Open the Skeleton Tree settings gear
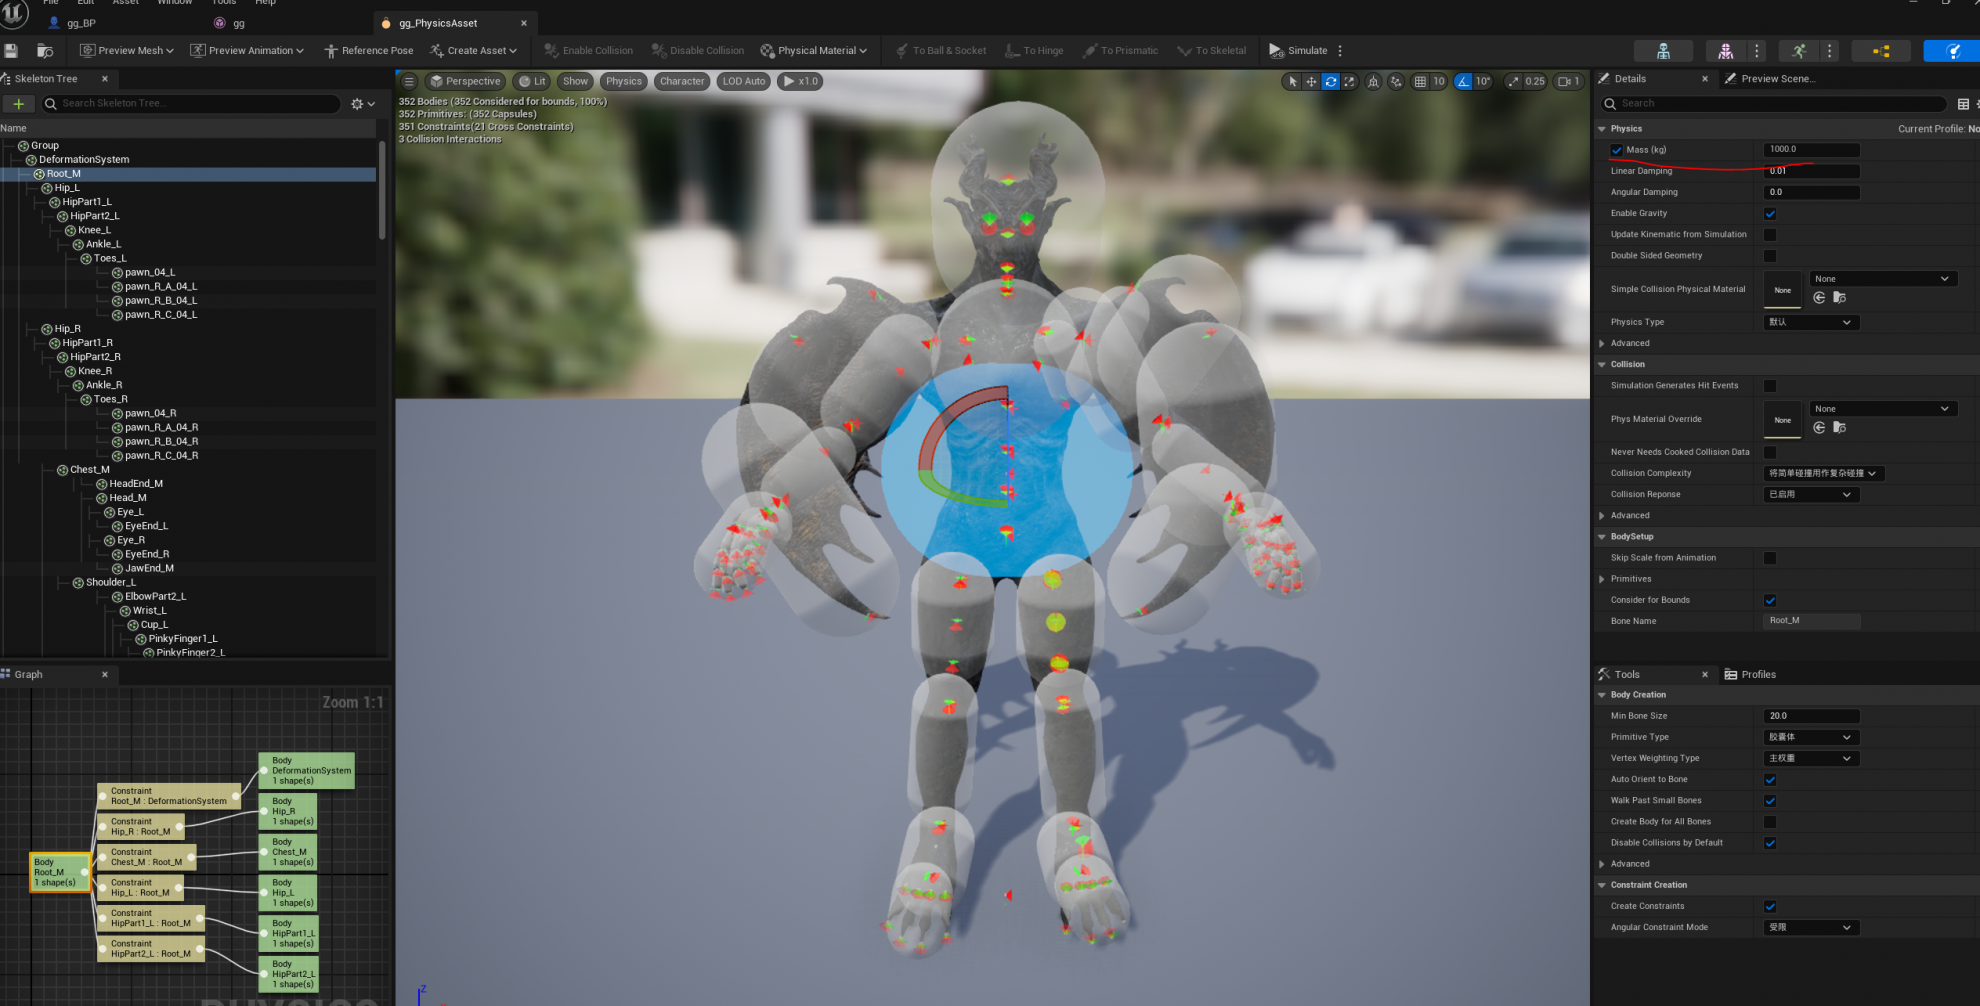Image resolution: width=1980 pixels, height=1006 pixels. 356,103
